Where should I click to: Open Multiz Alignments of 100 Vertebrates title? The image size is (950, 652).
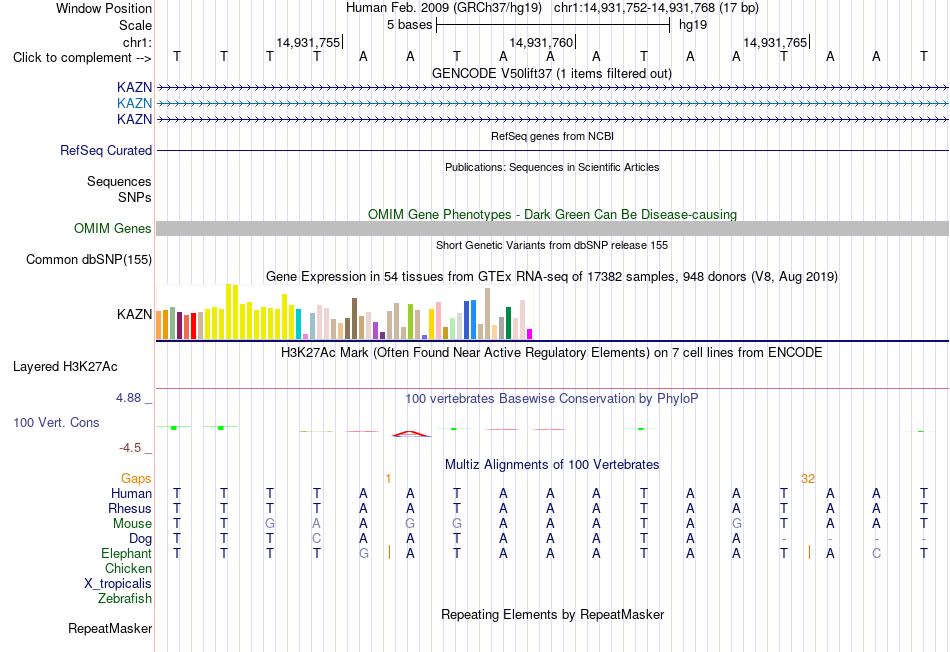[x=552, y=465]
